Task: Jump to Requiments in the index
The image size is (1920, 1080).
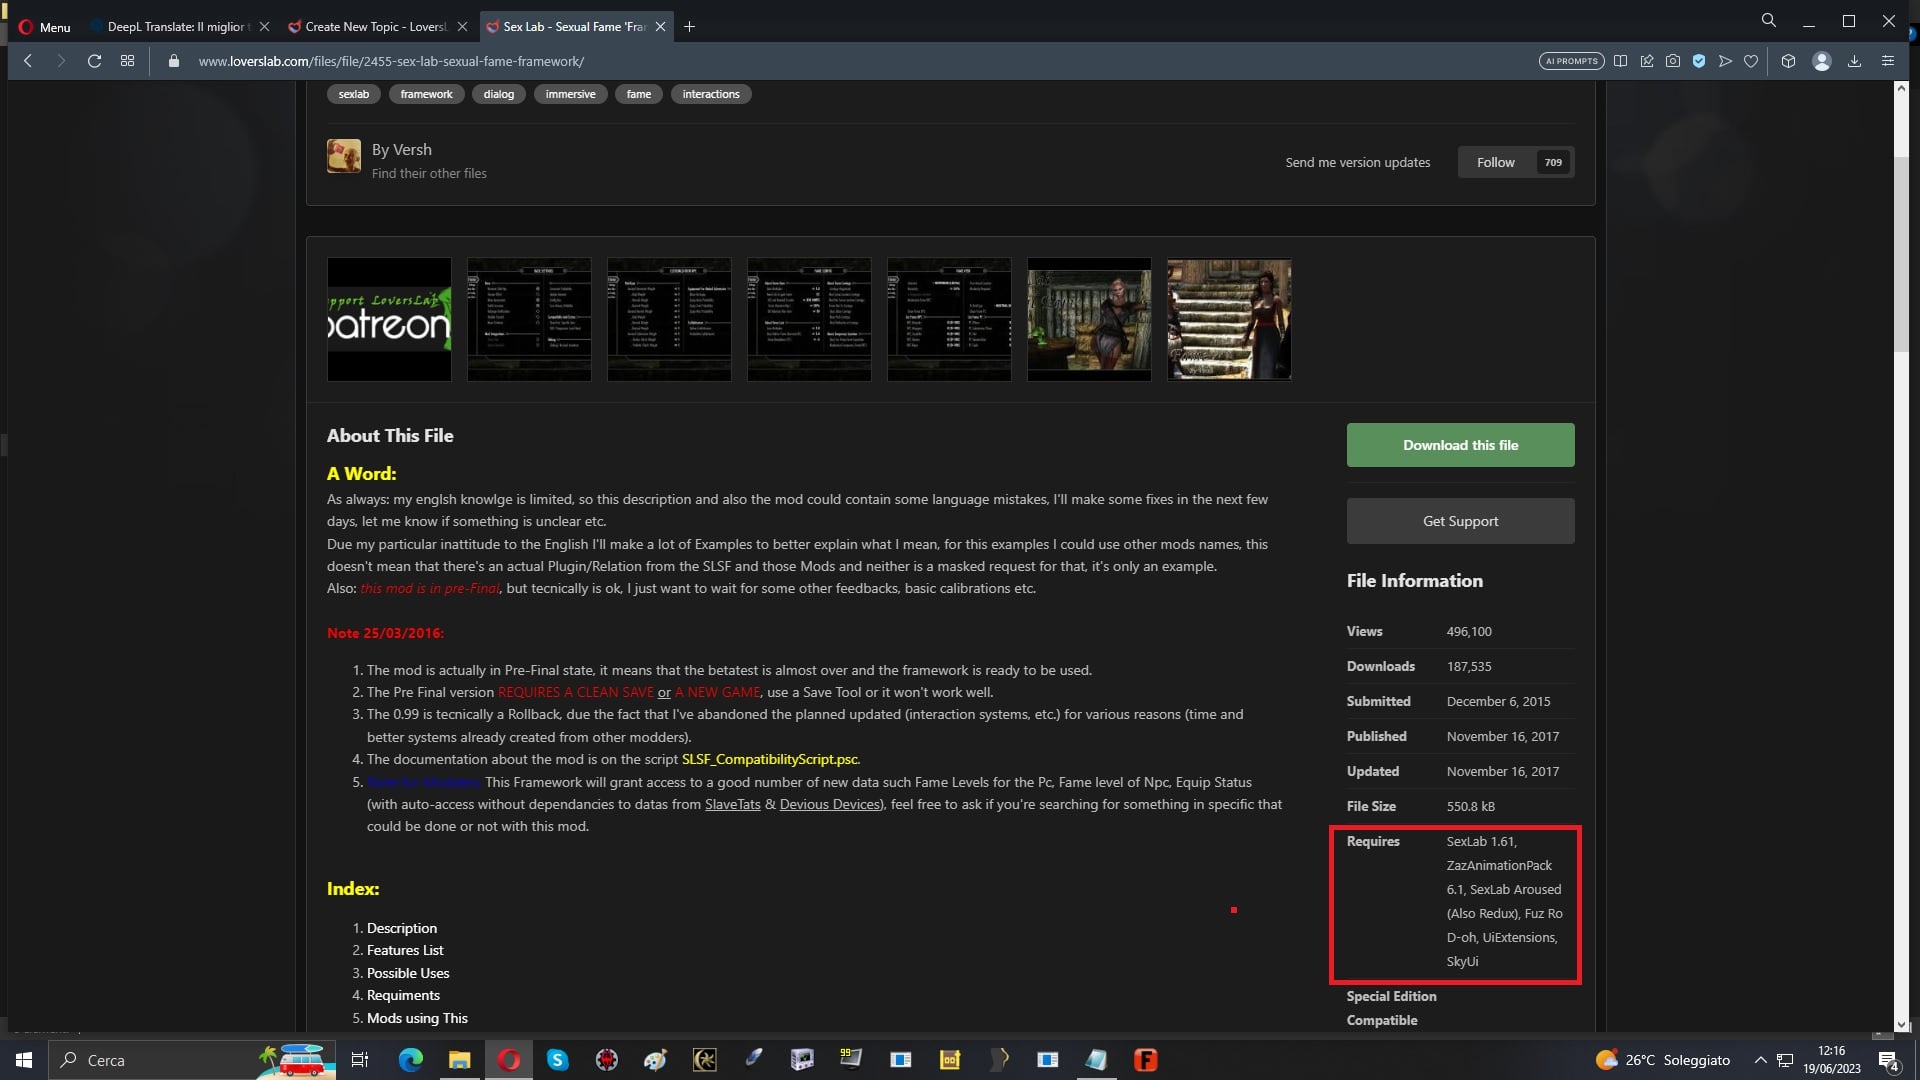Action: pos(403,996)
